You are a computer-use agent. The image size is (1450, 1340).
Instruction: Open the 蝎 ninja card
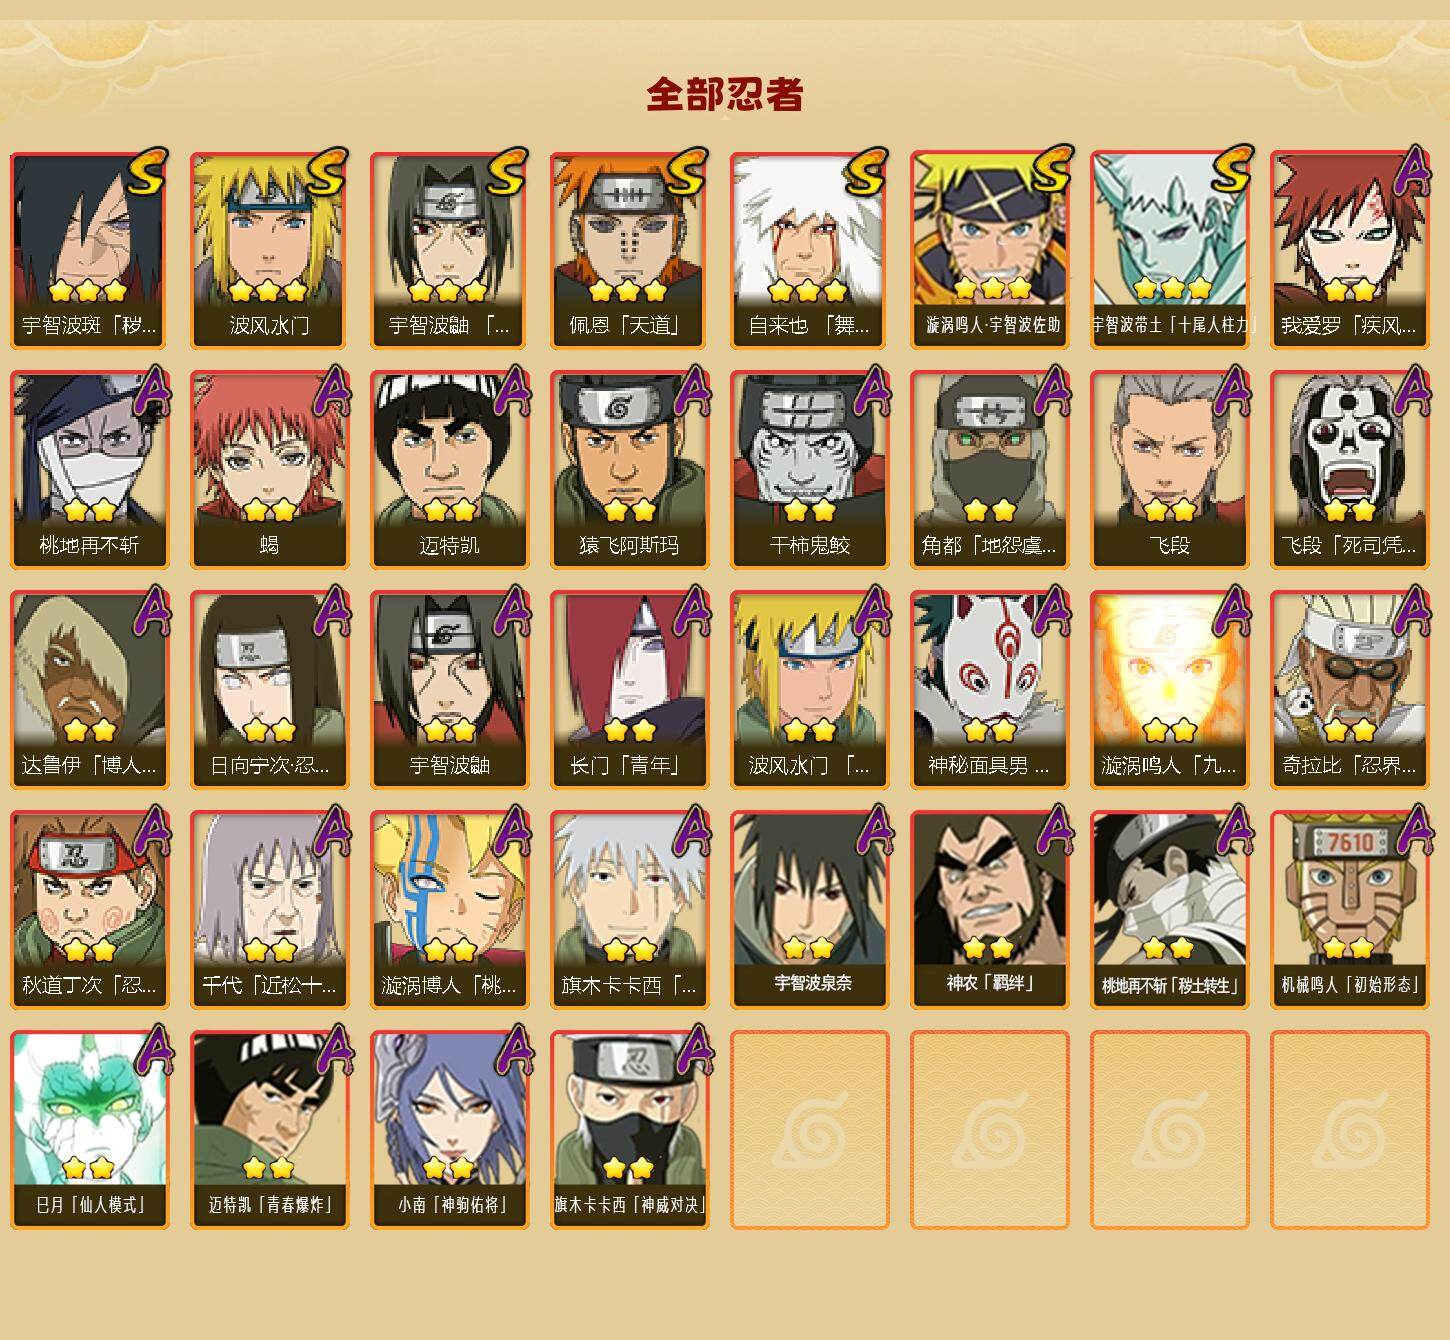269,470
